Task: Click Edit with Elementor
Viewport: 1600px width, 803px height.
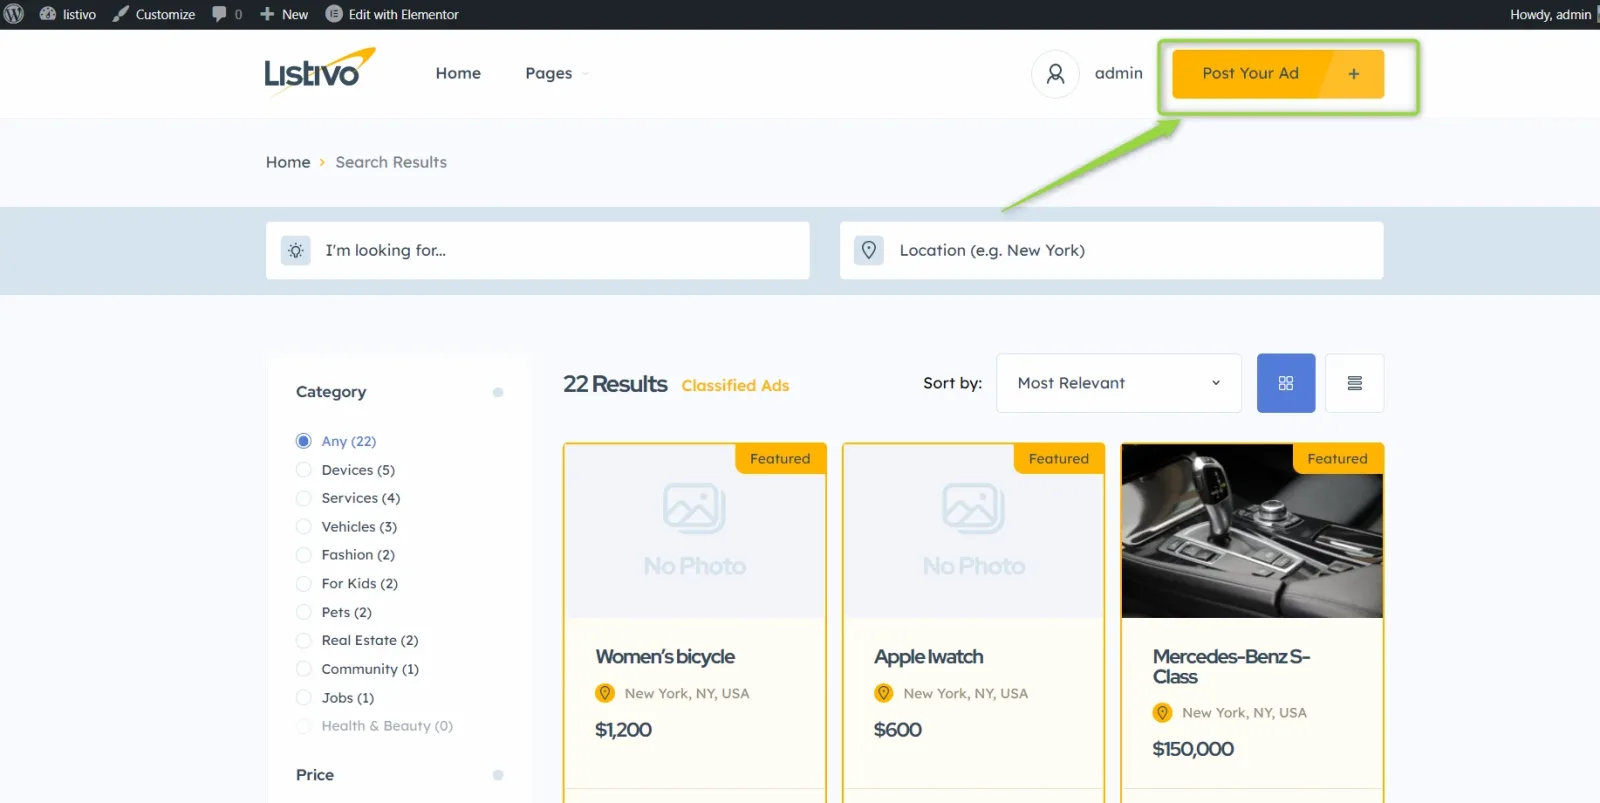Action: 392,14
